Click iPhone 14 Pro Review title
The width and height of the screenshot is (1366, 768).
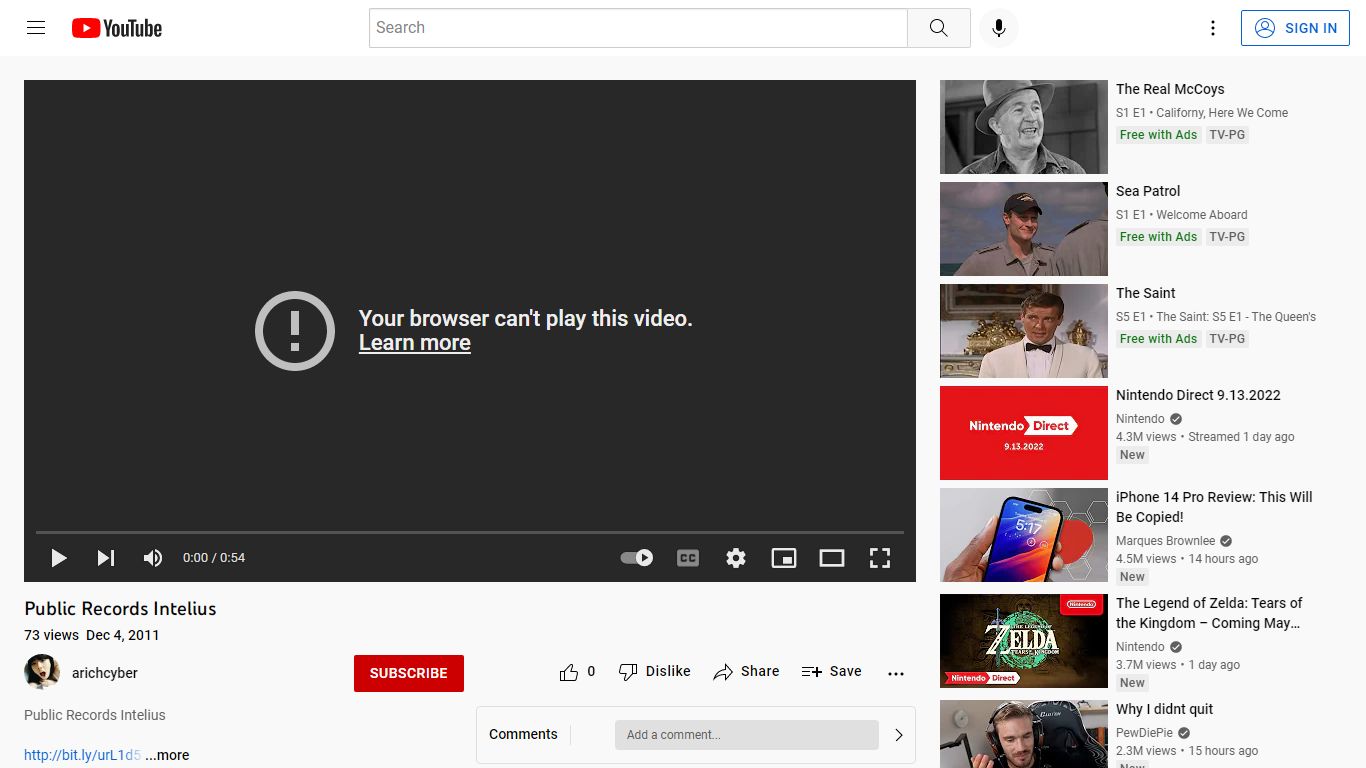(1214, 507)
